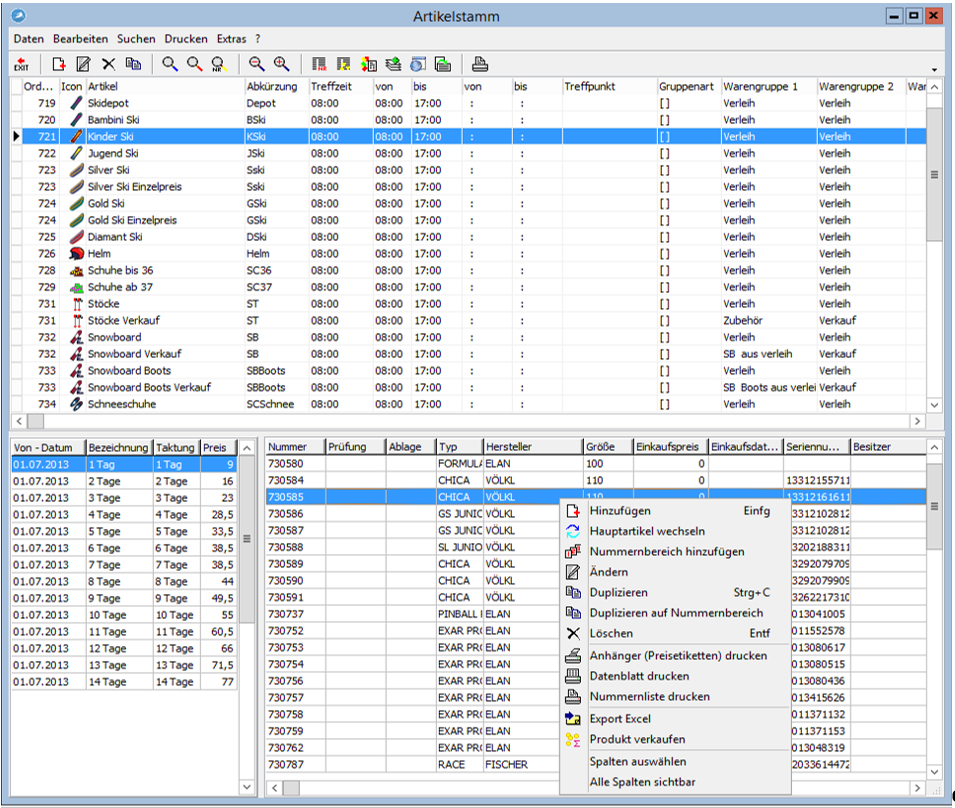Choose Spalten auswählen menu entry

pos(675,762)
